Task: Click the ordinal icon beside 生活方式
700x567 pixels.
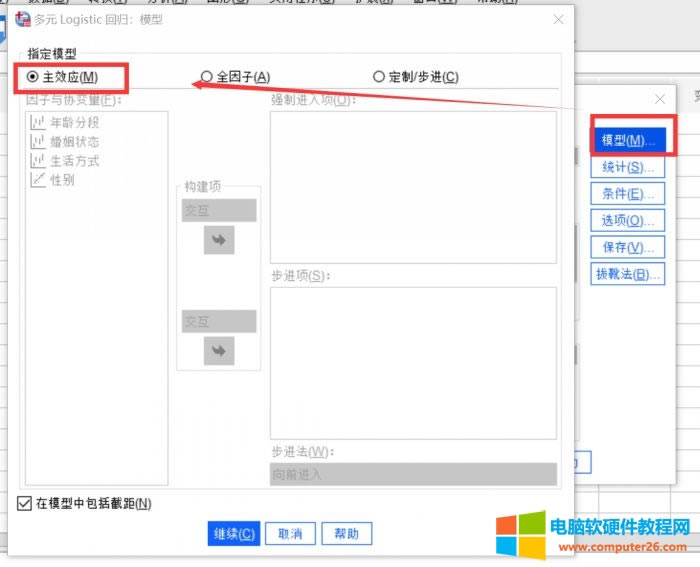Action: click(38, 161)
